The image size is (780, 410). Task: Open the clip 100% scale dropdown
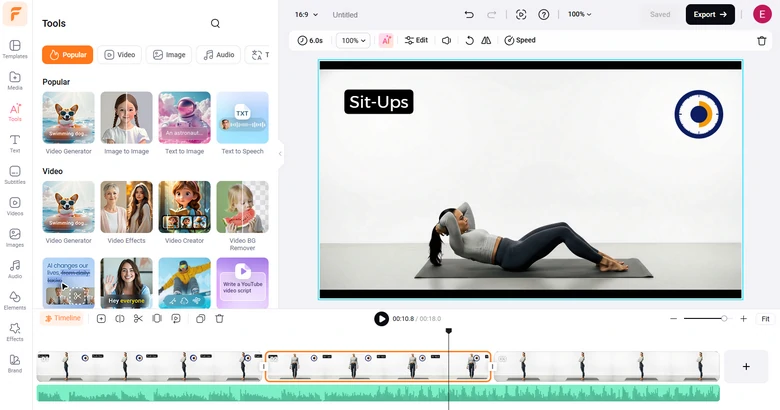coord(353,40)
